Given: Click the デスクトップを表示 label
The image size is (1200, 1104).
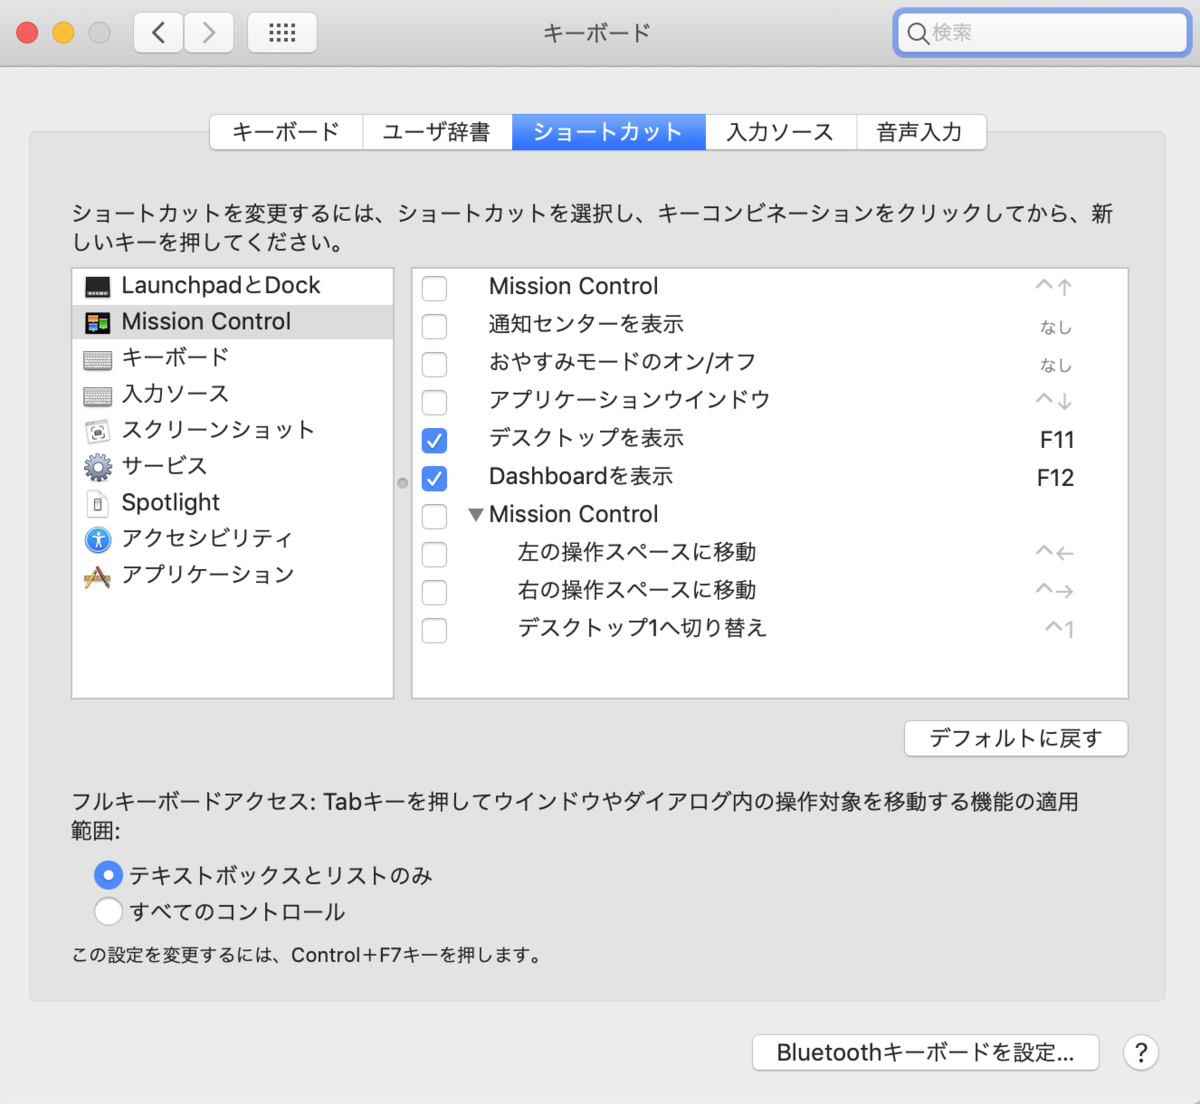Looking at the screenshot, I should point(586,438).
